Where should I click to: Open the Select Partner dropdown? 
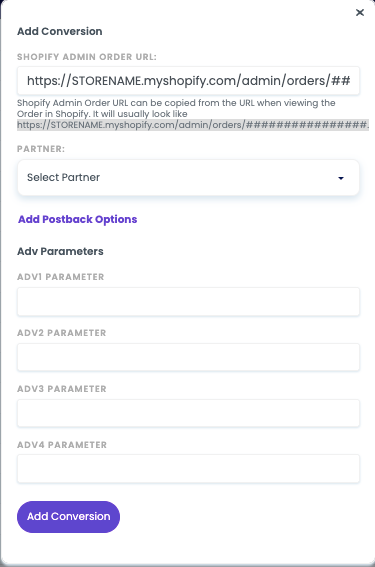point(188,178)
